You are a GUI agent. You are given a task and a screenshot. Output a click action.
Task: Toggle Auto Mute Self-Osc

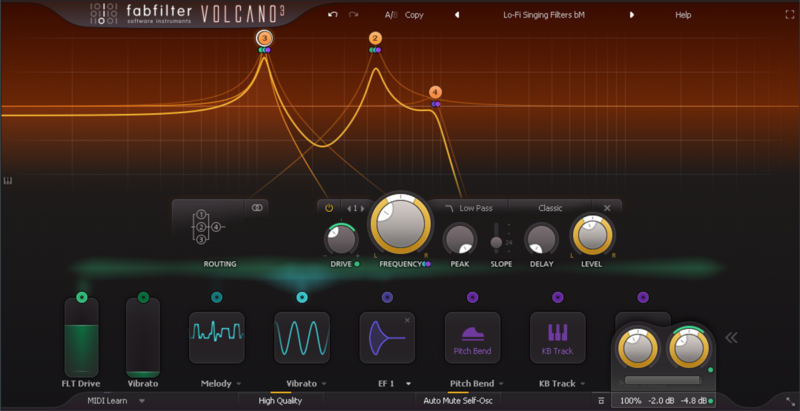tap(458, 401)
